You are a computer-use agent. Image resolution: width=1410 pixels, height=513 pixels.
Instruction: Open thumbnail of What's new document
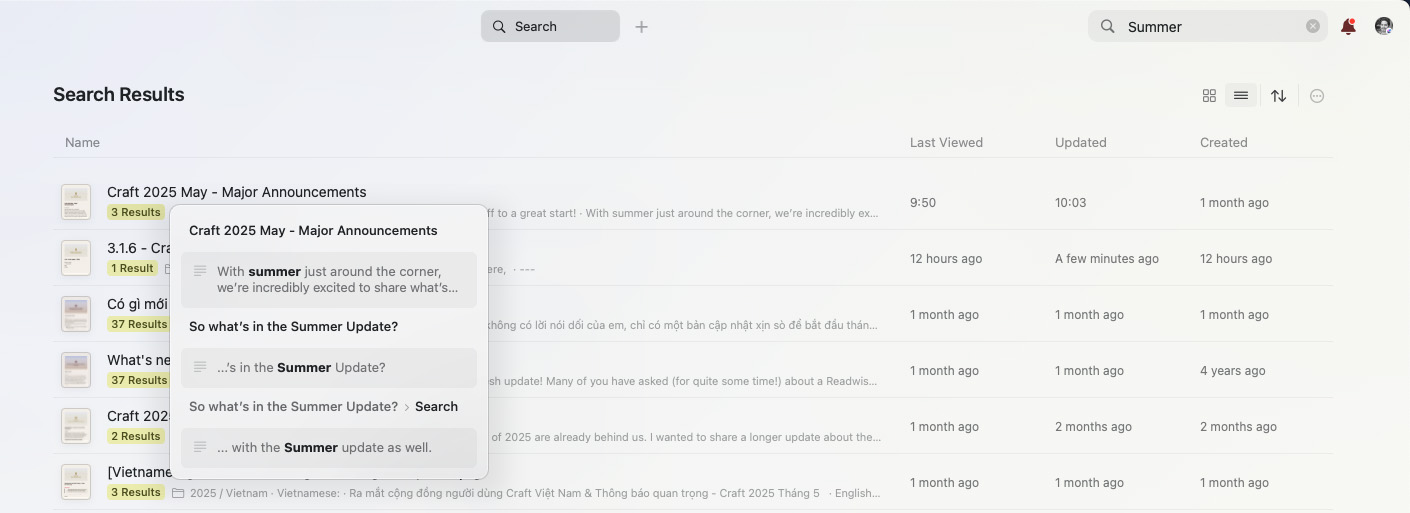(x=76, y=370)
